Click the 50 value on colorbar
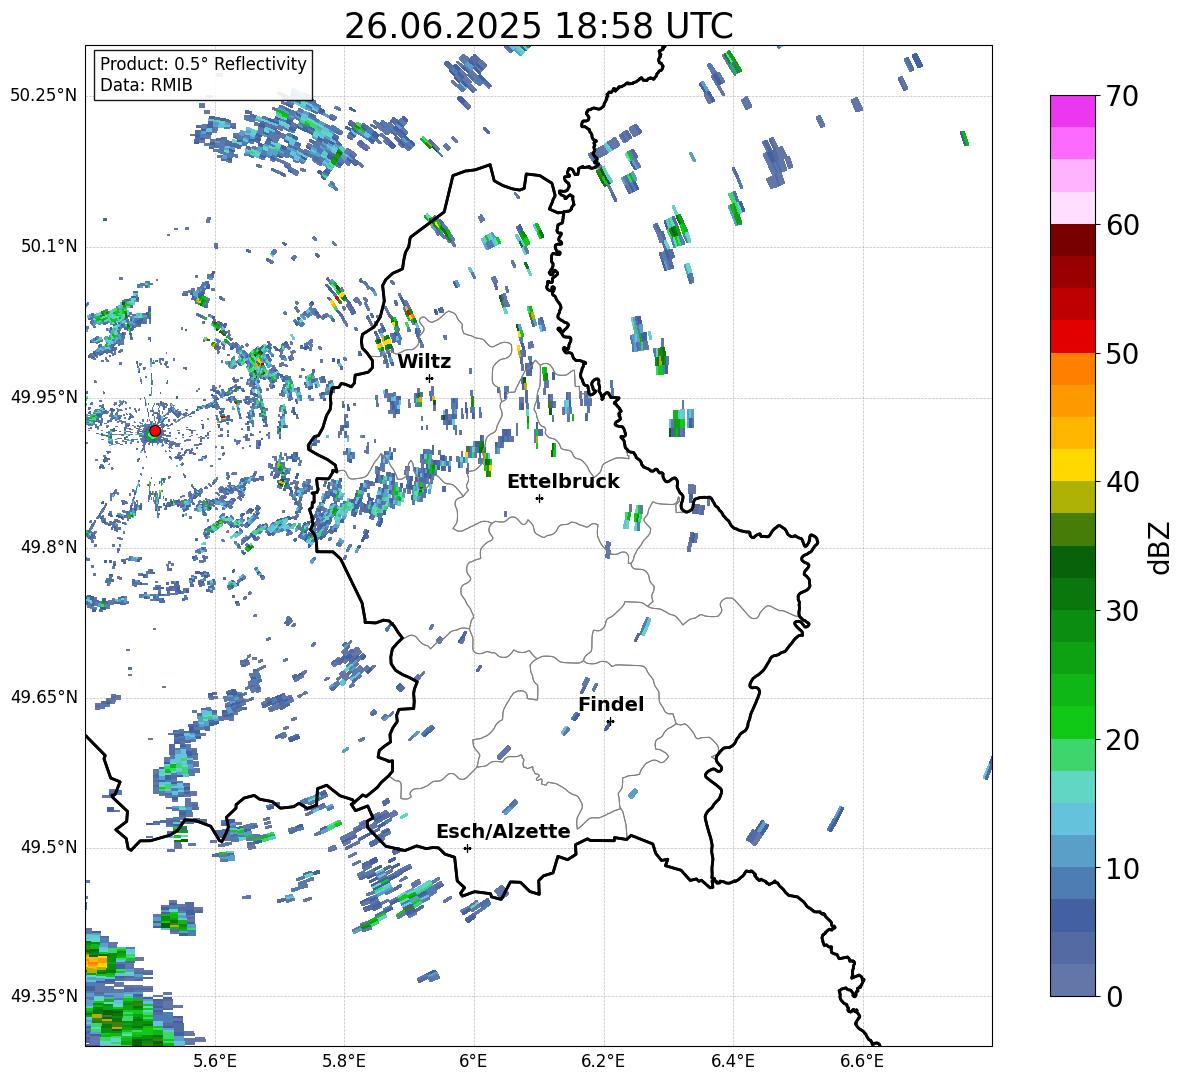The width and height of the screenshot is (1184, 1081). [x=1122, y=354]
